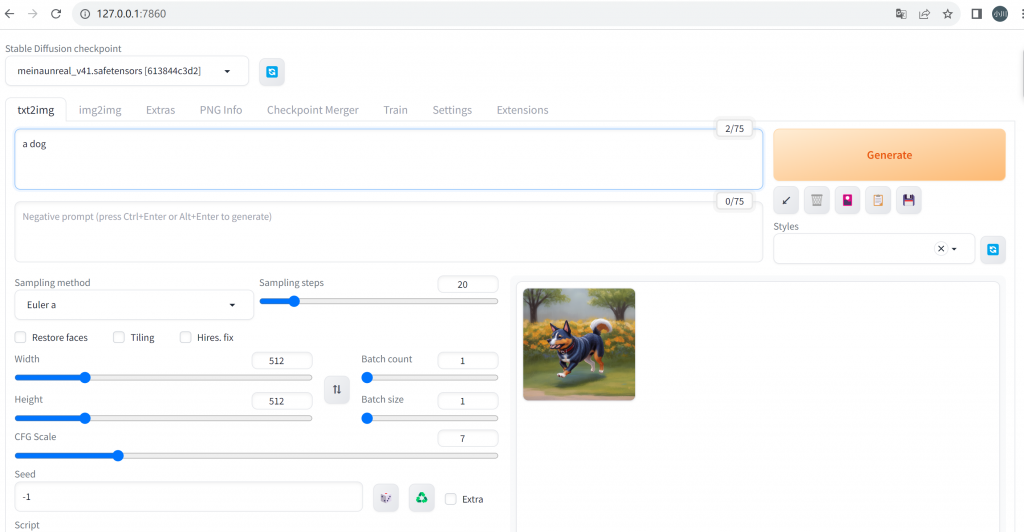This screenshot has width=1024, height=532.
Task: Click the pink extra networks card icon
Action: (847, 200)
